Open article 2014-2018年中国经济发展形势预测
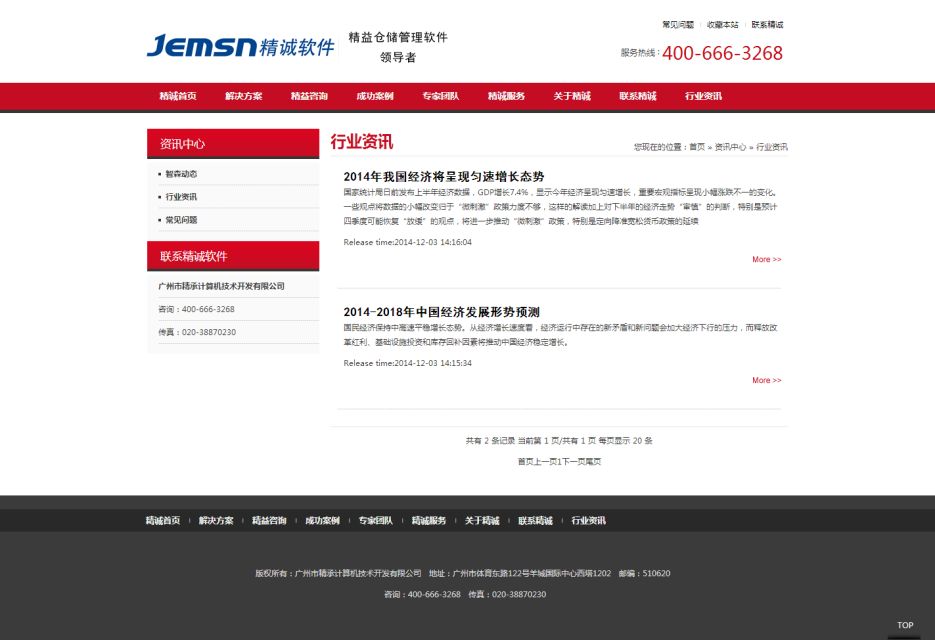 click(x=441, y=312)
